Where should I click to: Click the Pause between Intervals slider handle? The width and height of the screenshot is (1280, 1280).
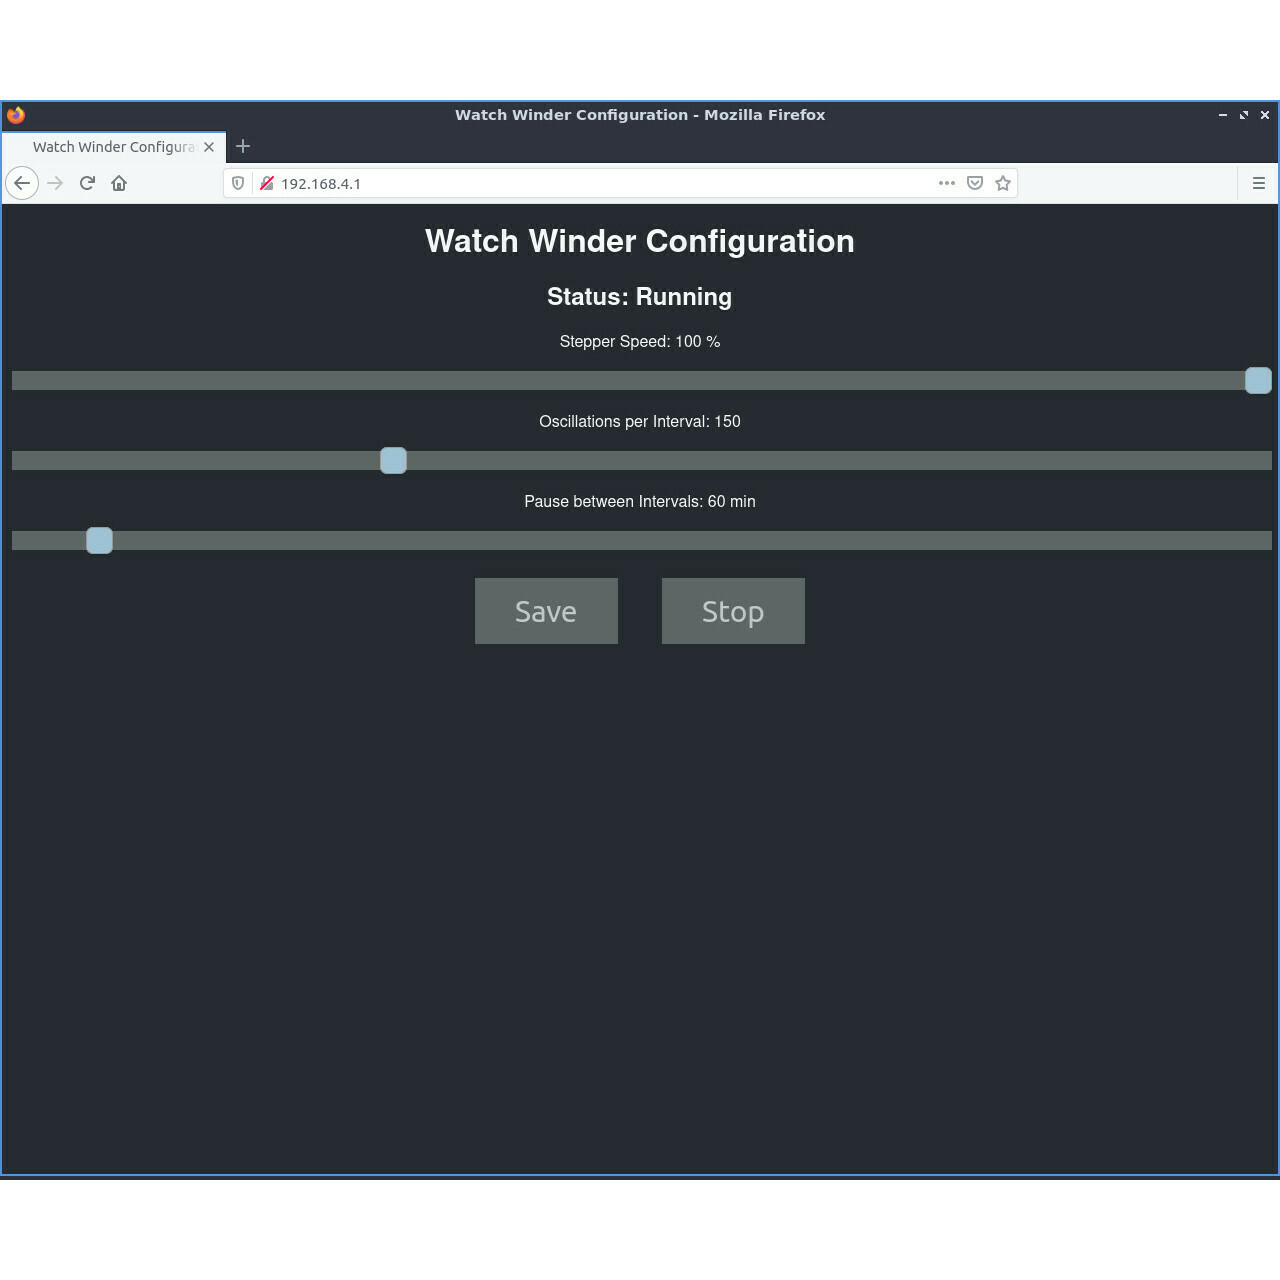click(99, 540)
